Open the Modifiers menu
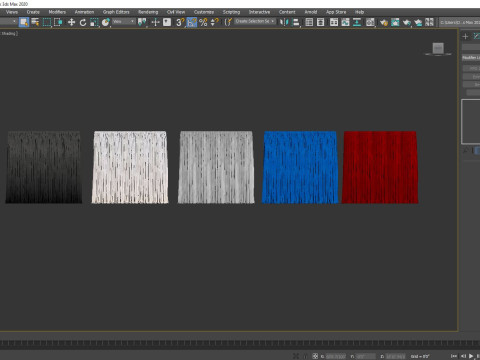 point(57,12)
